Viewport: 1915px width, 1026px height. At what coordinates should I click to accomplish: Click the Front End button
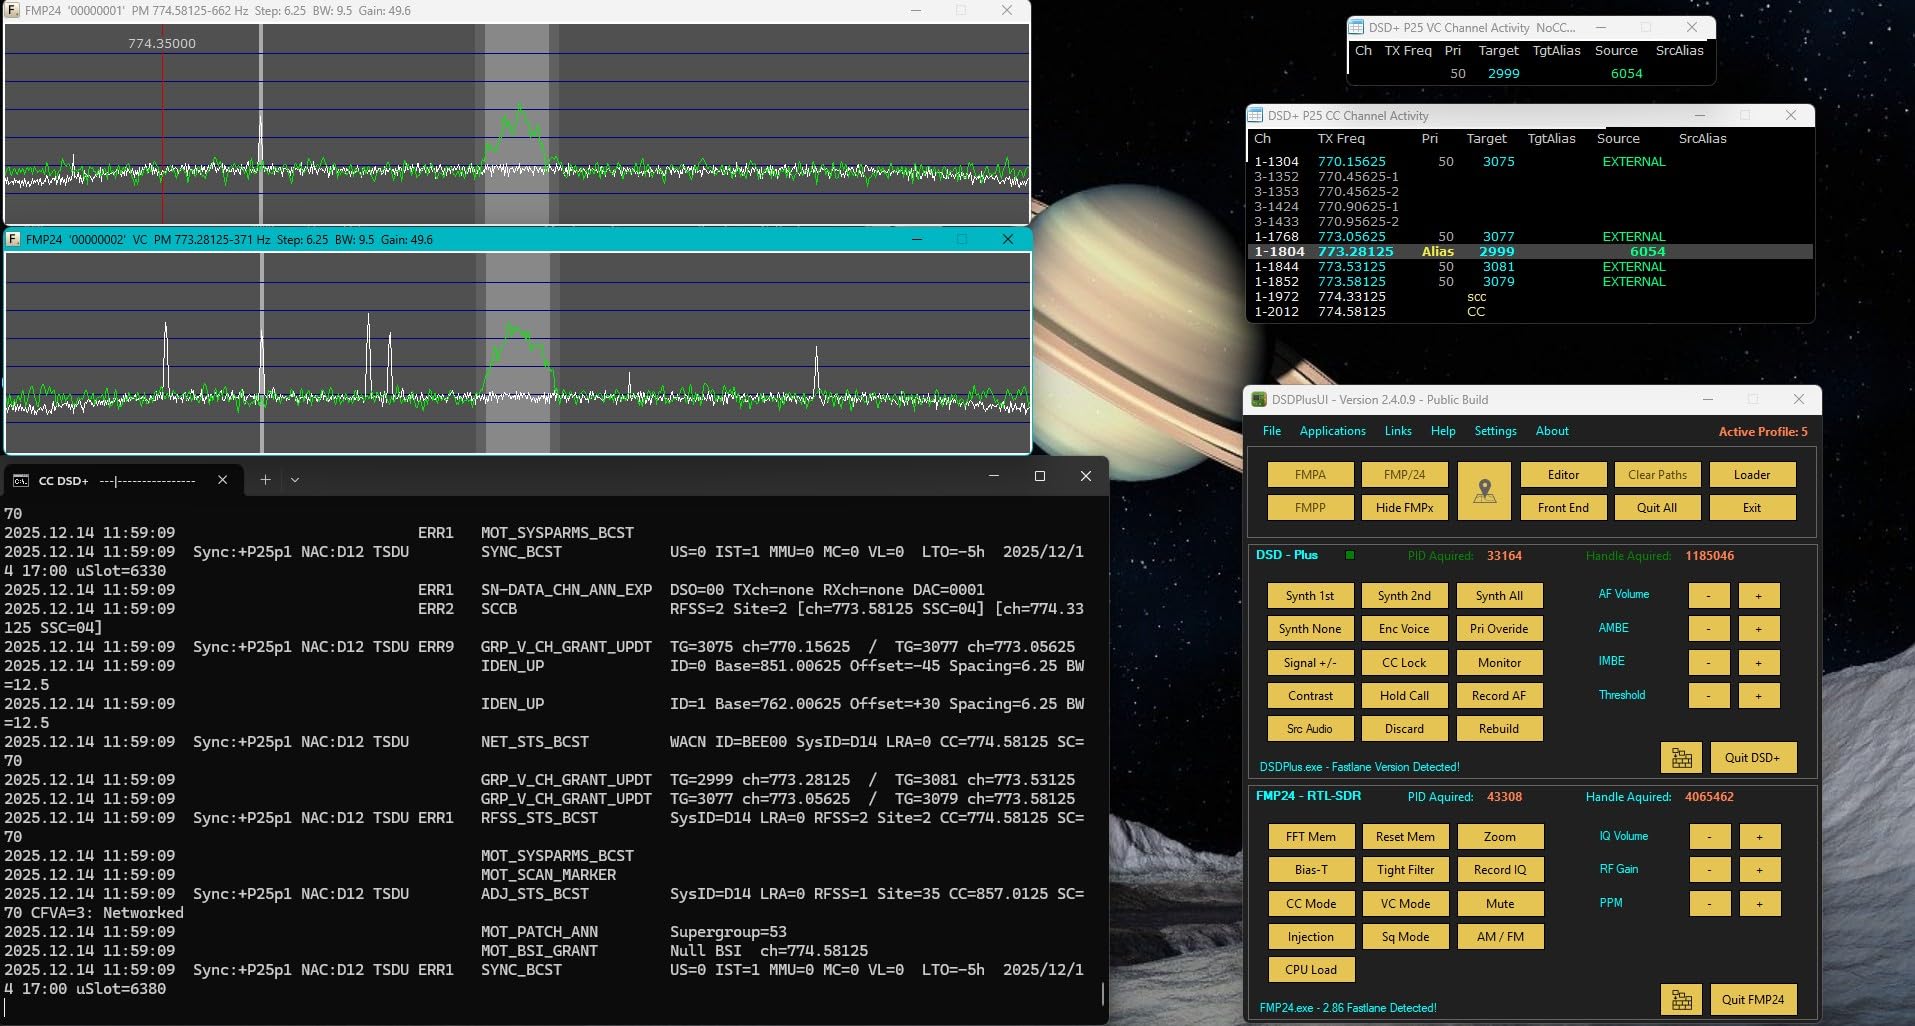point(1563,507)
